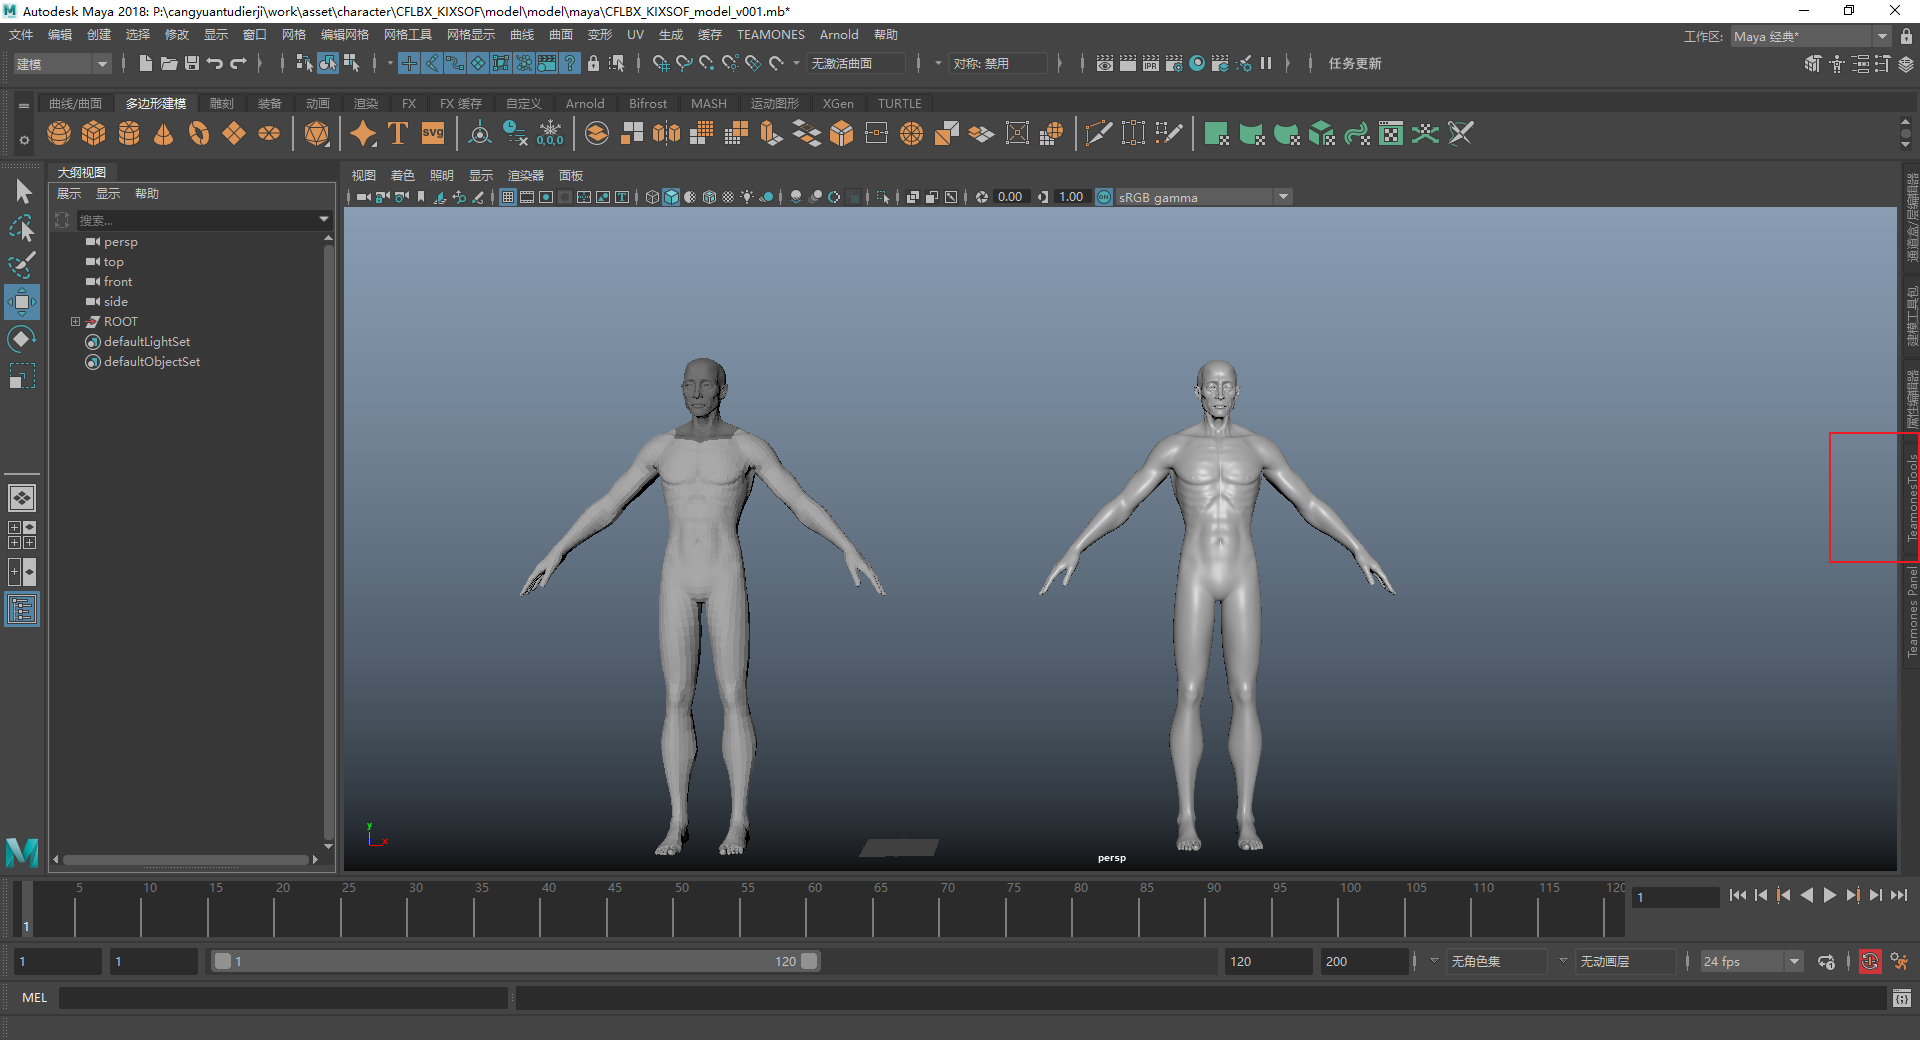Image resolution: width=1920 pixels, height=1040 pixels.
Task: Click the polygon cube shelf icon
Action: coord(94,133)
